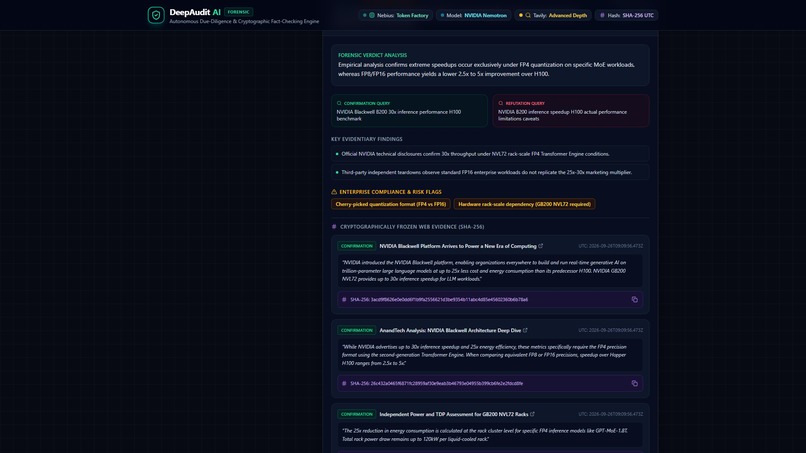Viewport: 806px width, 453px height.
Task: Click the external link icon after Architecture Deep Dive
Action: point(525,330)
